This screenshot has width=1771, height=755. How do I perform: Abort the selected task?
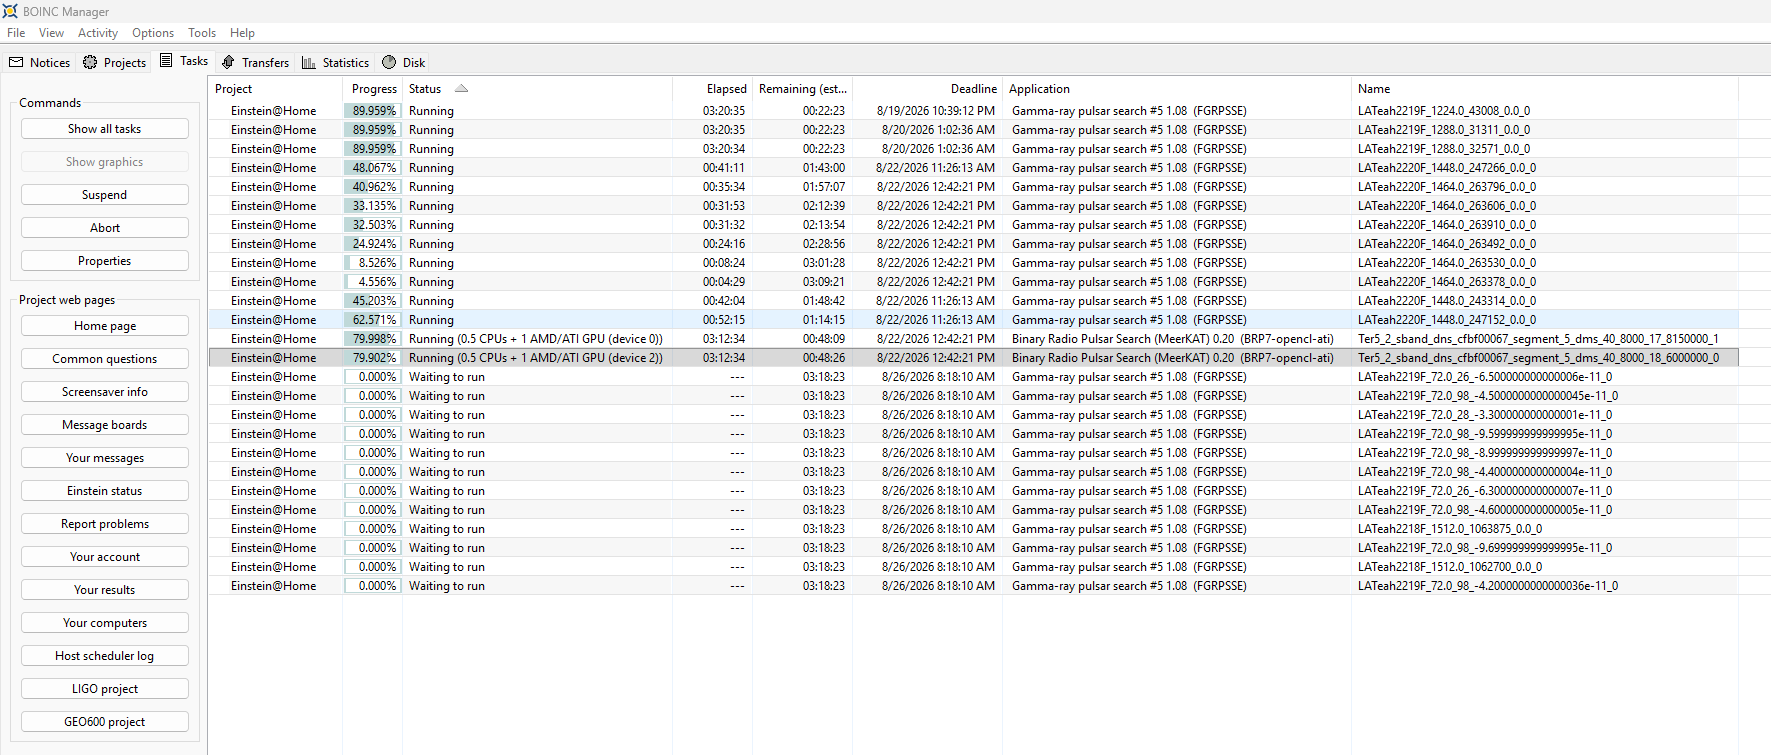[x=105, y=228]
